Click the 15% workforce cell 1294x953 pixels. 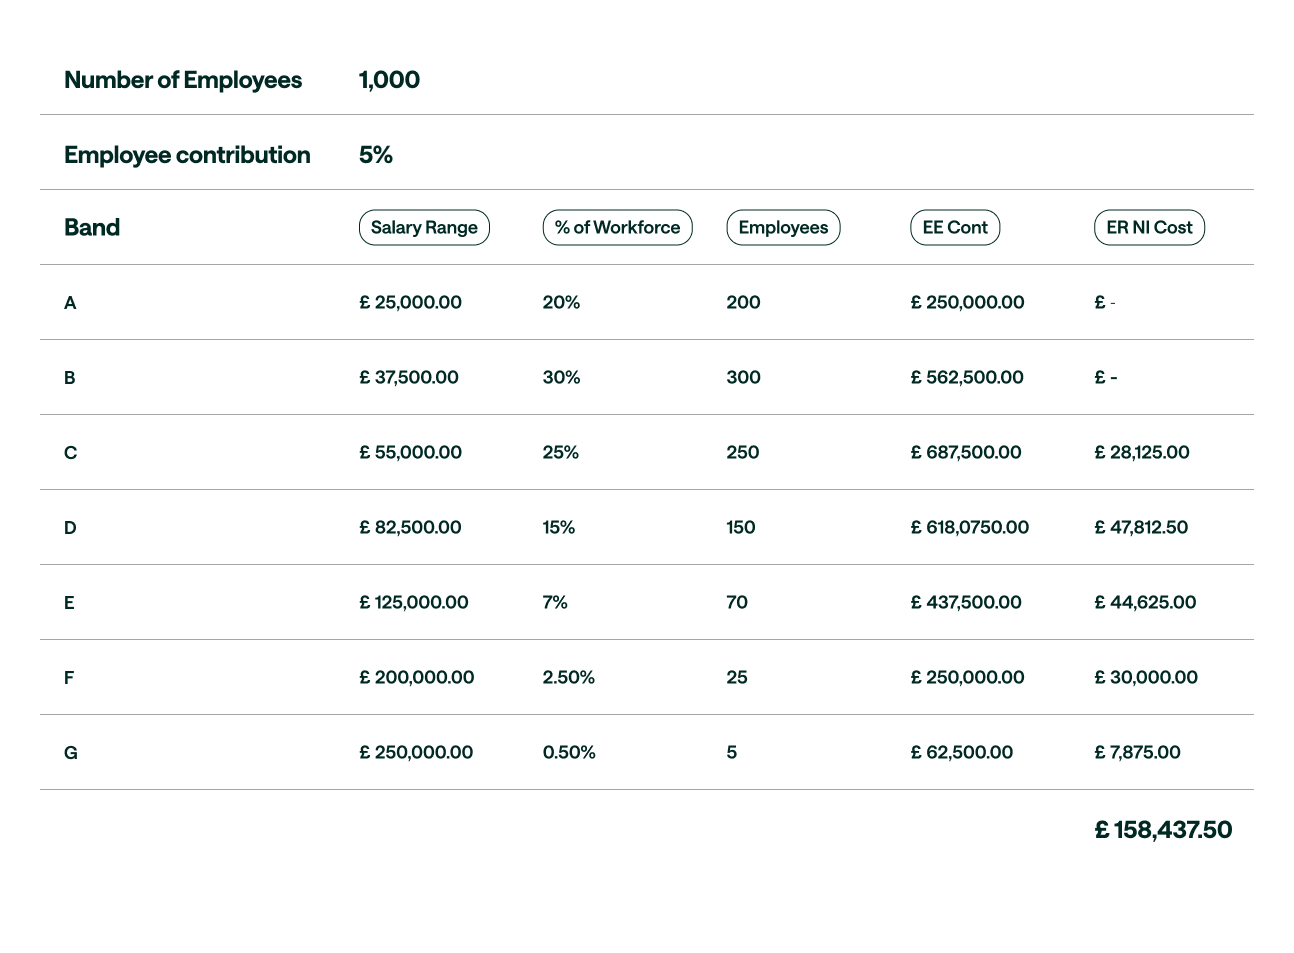point(559,527)
